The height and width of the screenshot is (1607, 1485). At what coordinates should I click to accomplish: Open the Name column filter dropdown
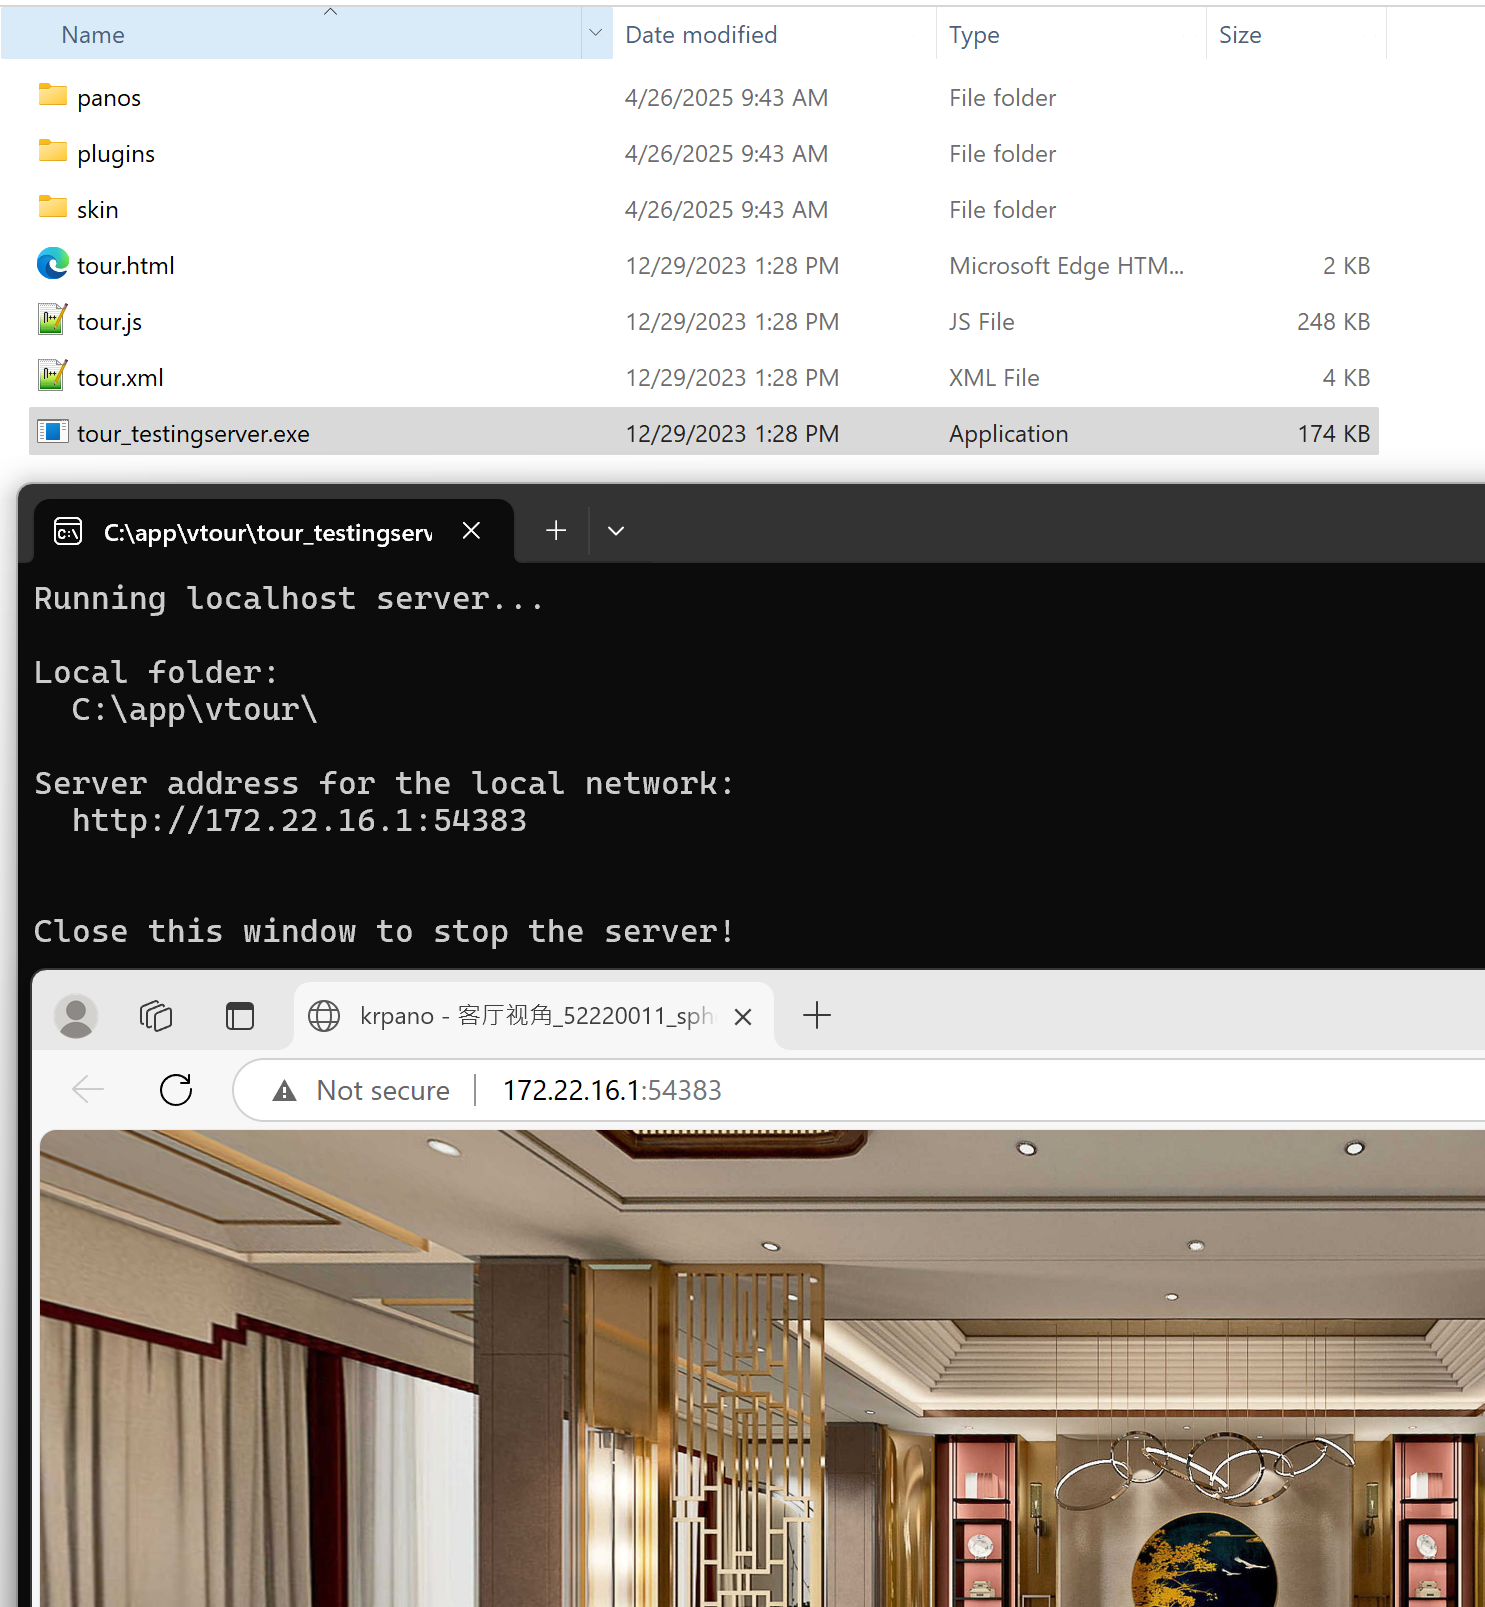tap(596, 34)
